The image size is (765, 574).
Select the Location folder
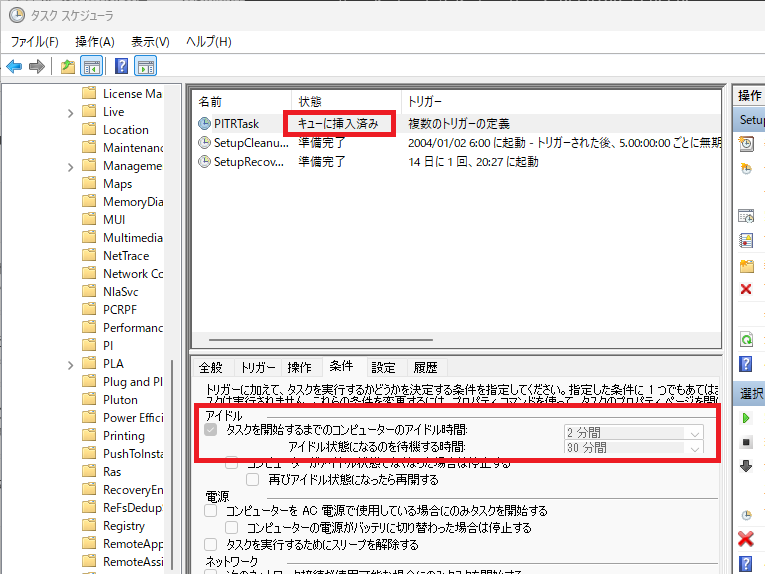coord(125,130)
